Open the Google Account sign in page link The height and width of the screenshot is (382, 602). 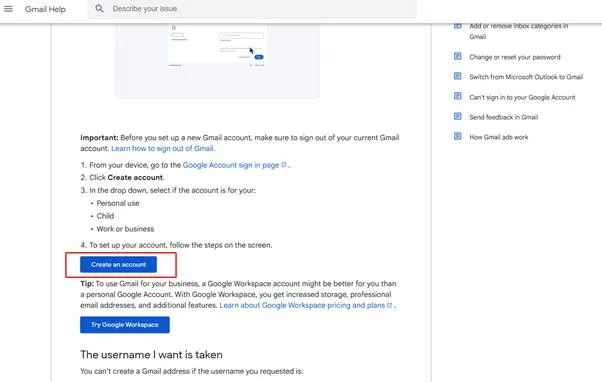[231, 165]
